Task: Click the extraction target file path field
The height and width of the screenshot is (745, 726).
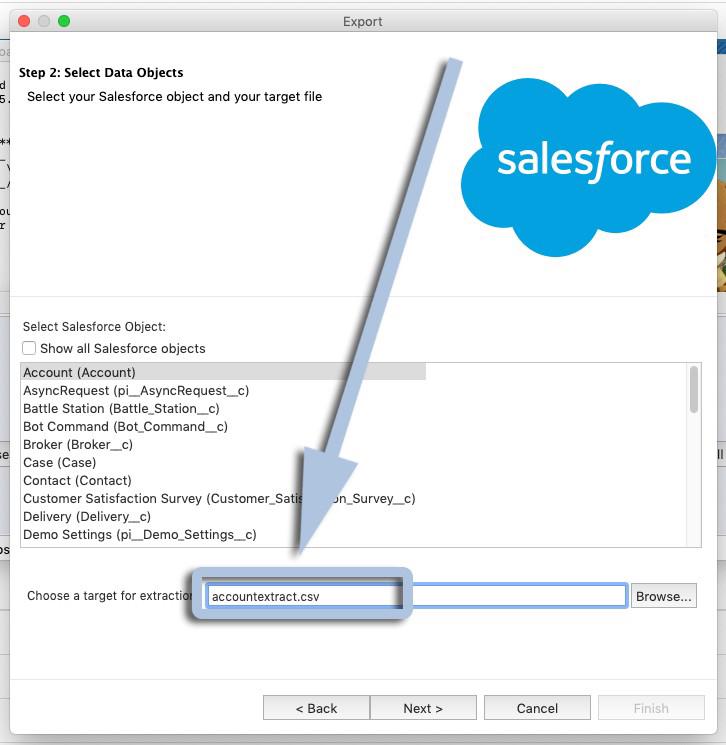Action: tap(500, 596)
